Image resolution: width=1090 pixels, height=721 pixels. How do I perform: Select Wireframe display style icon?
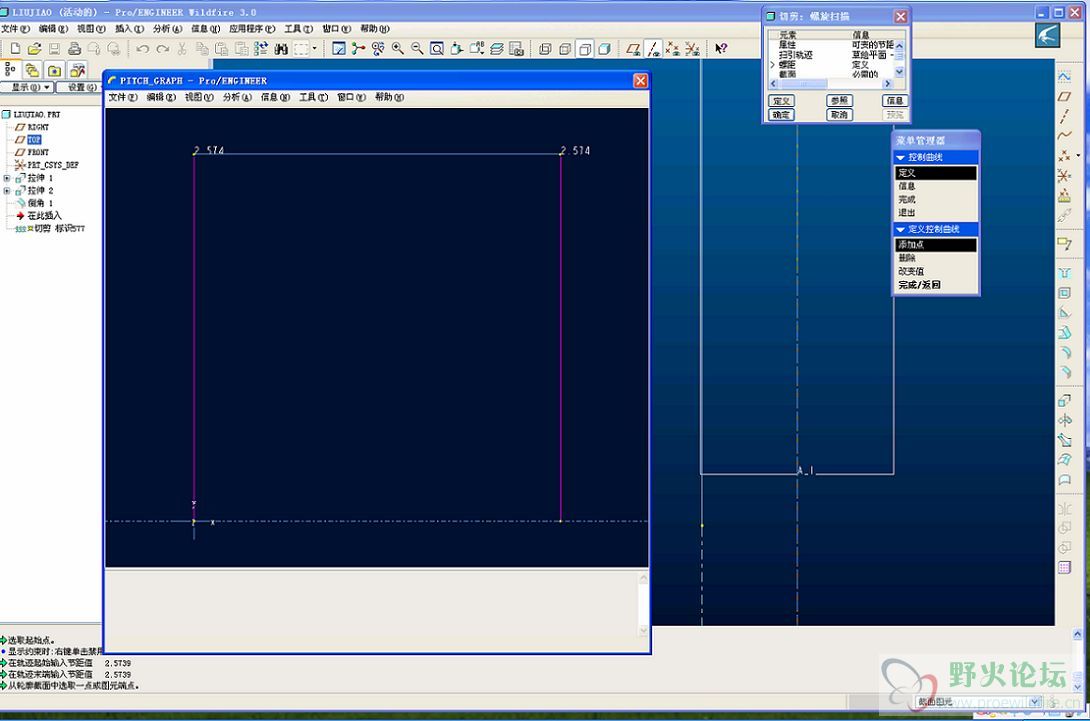[546, 49]
